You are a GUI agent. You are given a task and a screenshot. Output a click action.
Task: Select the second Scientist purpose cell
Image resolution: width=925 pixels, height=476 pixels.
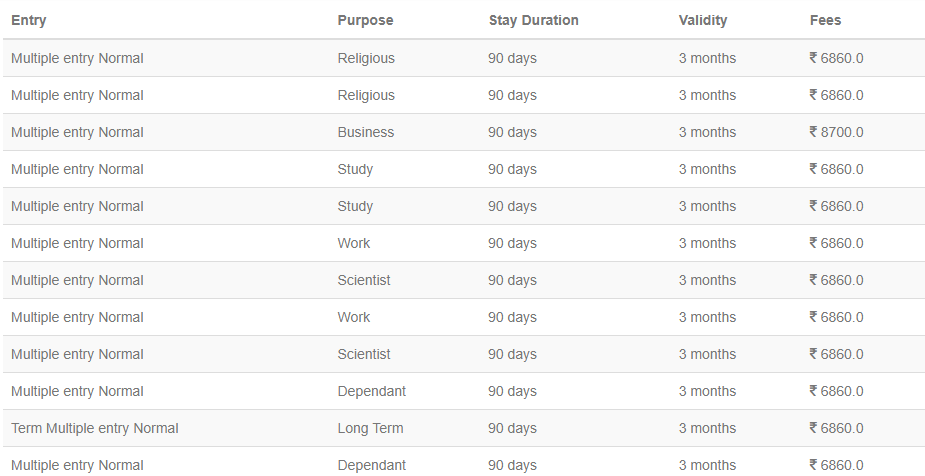(364, 354)
